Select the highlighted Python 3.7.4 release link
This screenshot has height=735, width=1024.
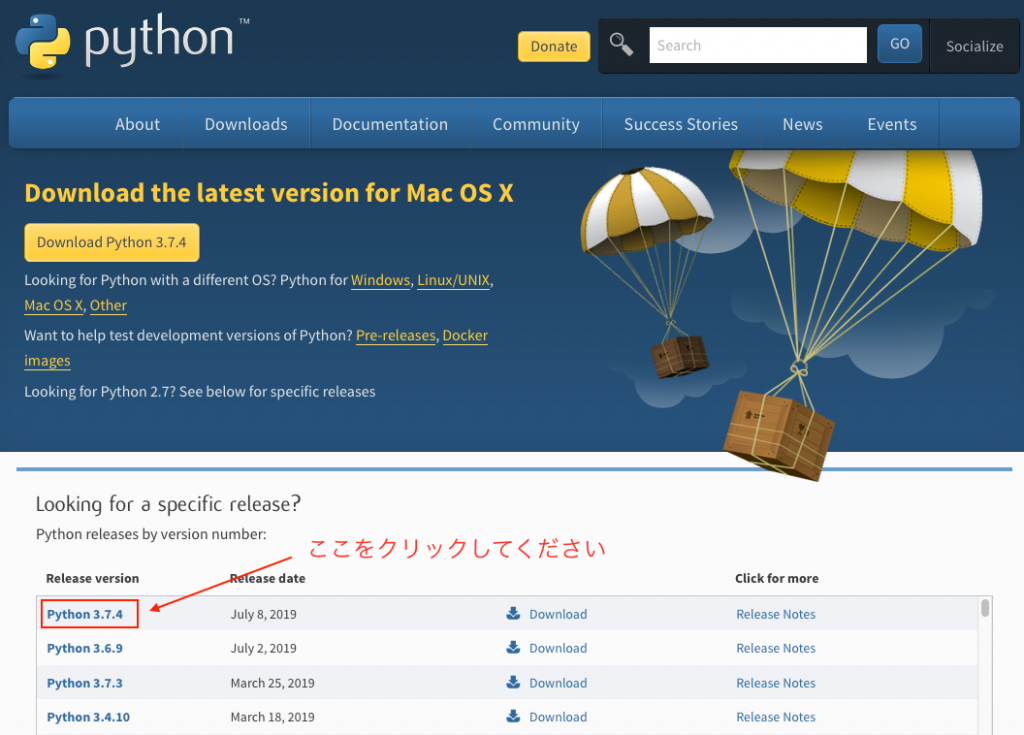(x=88, y=614)
